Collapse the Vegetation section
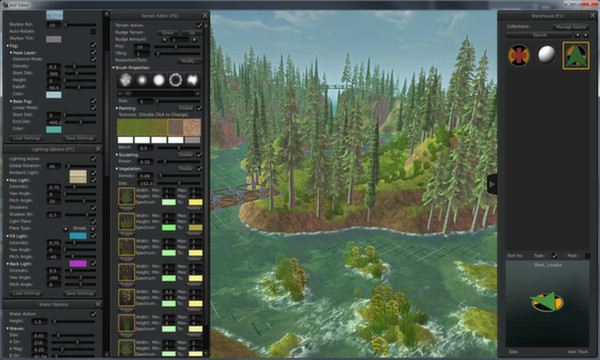 pyautogui.click(x=117, y=169)
